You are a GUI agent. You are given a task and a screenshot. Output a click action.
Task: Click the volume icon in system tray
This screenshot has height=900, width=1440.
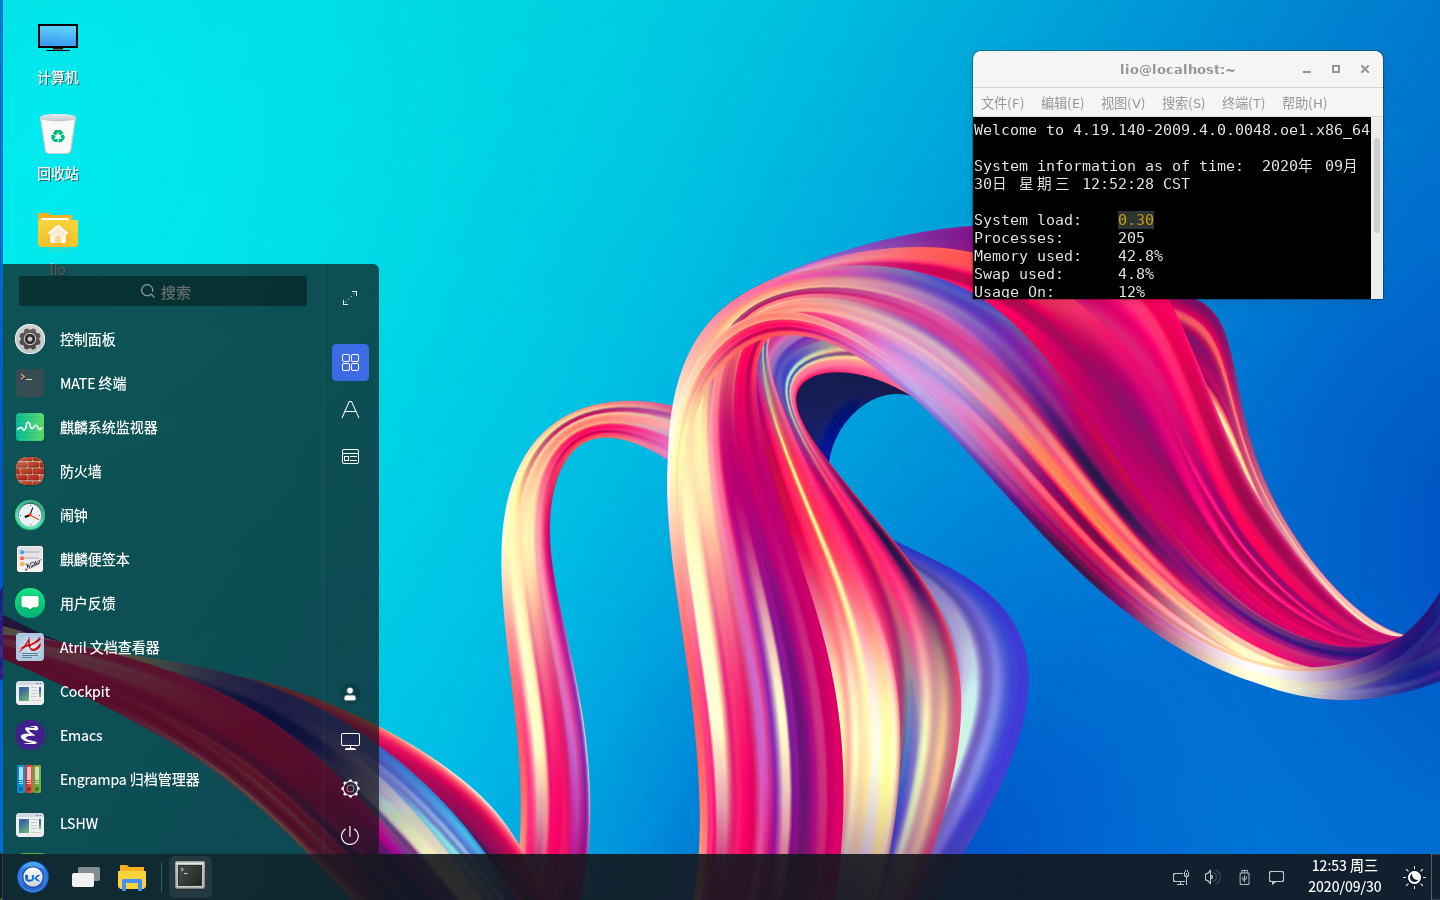[x=1212, y=877]
